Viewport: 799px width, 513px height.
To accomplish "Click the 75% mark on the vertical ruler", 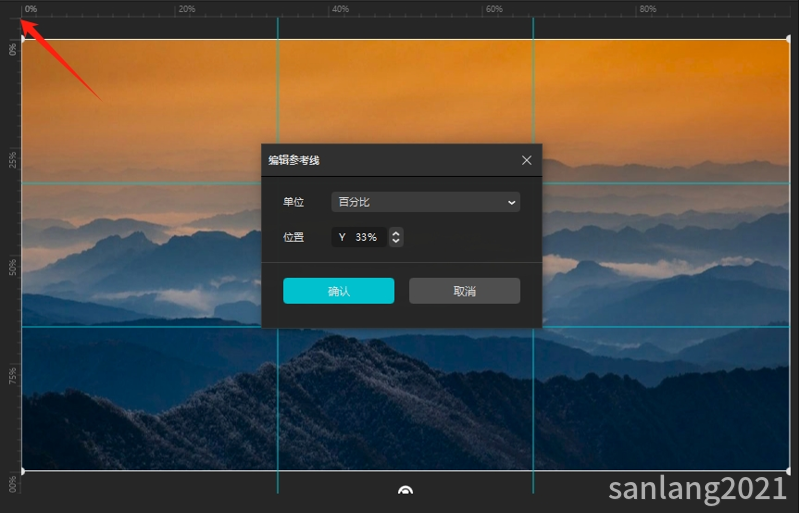I will 13,375.
